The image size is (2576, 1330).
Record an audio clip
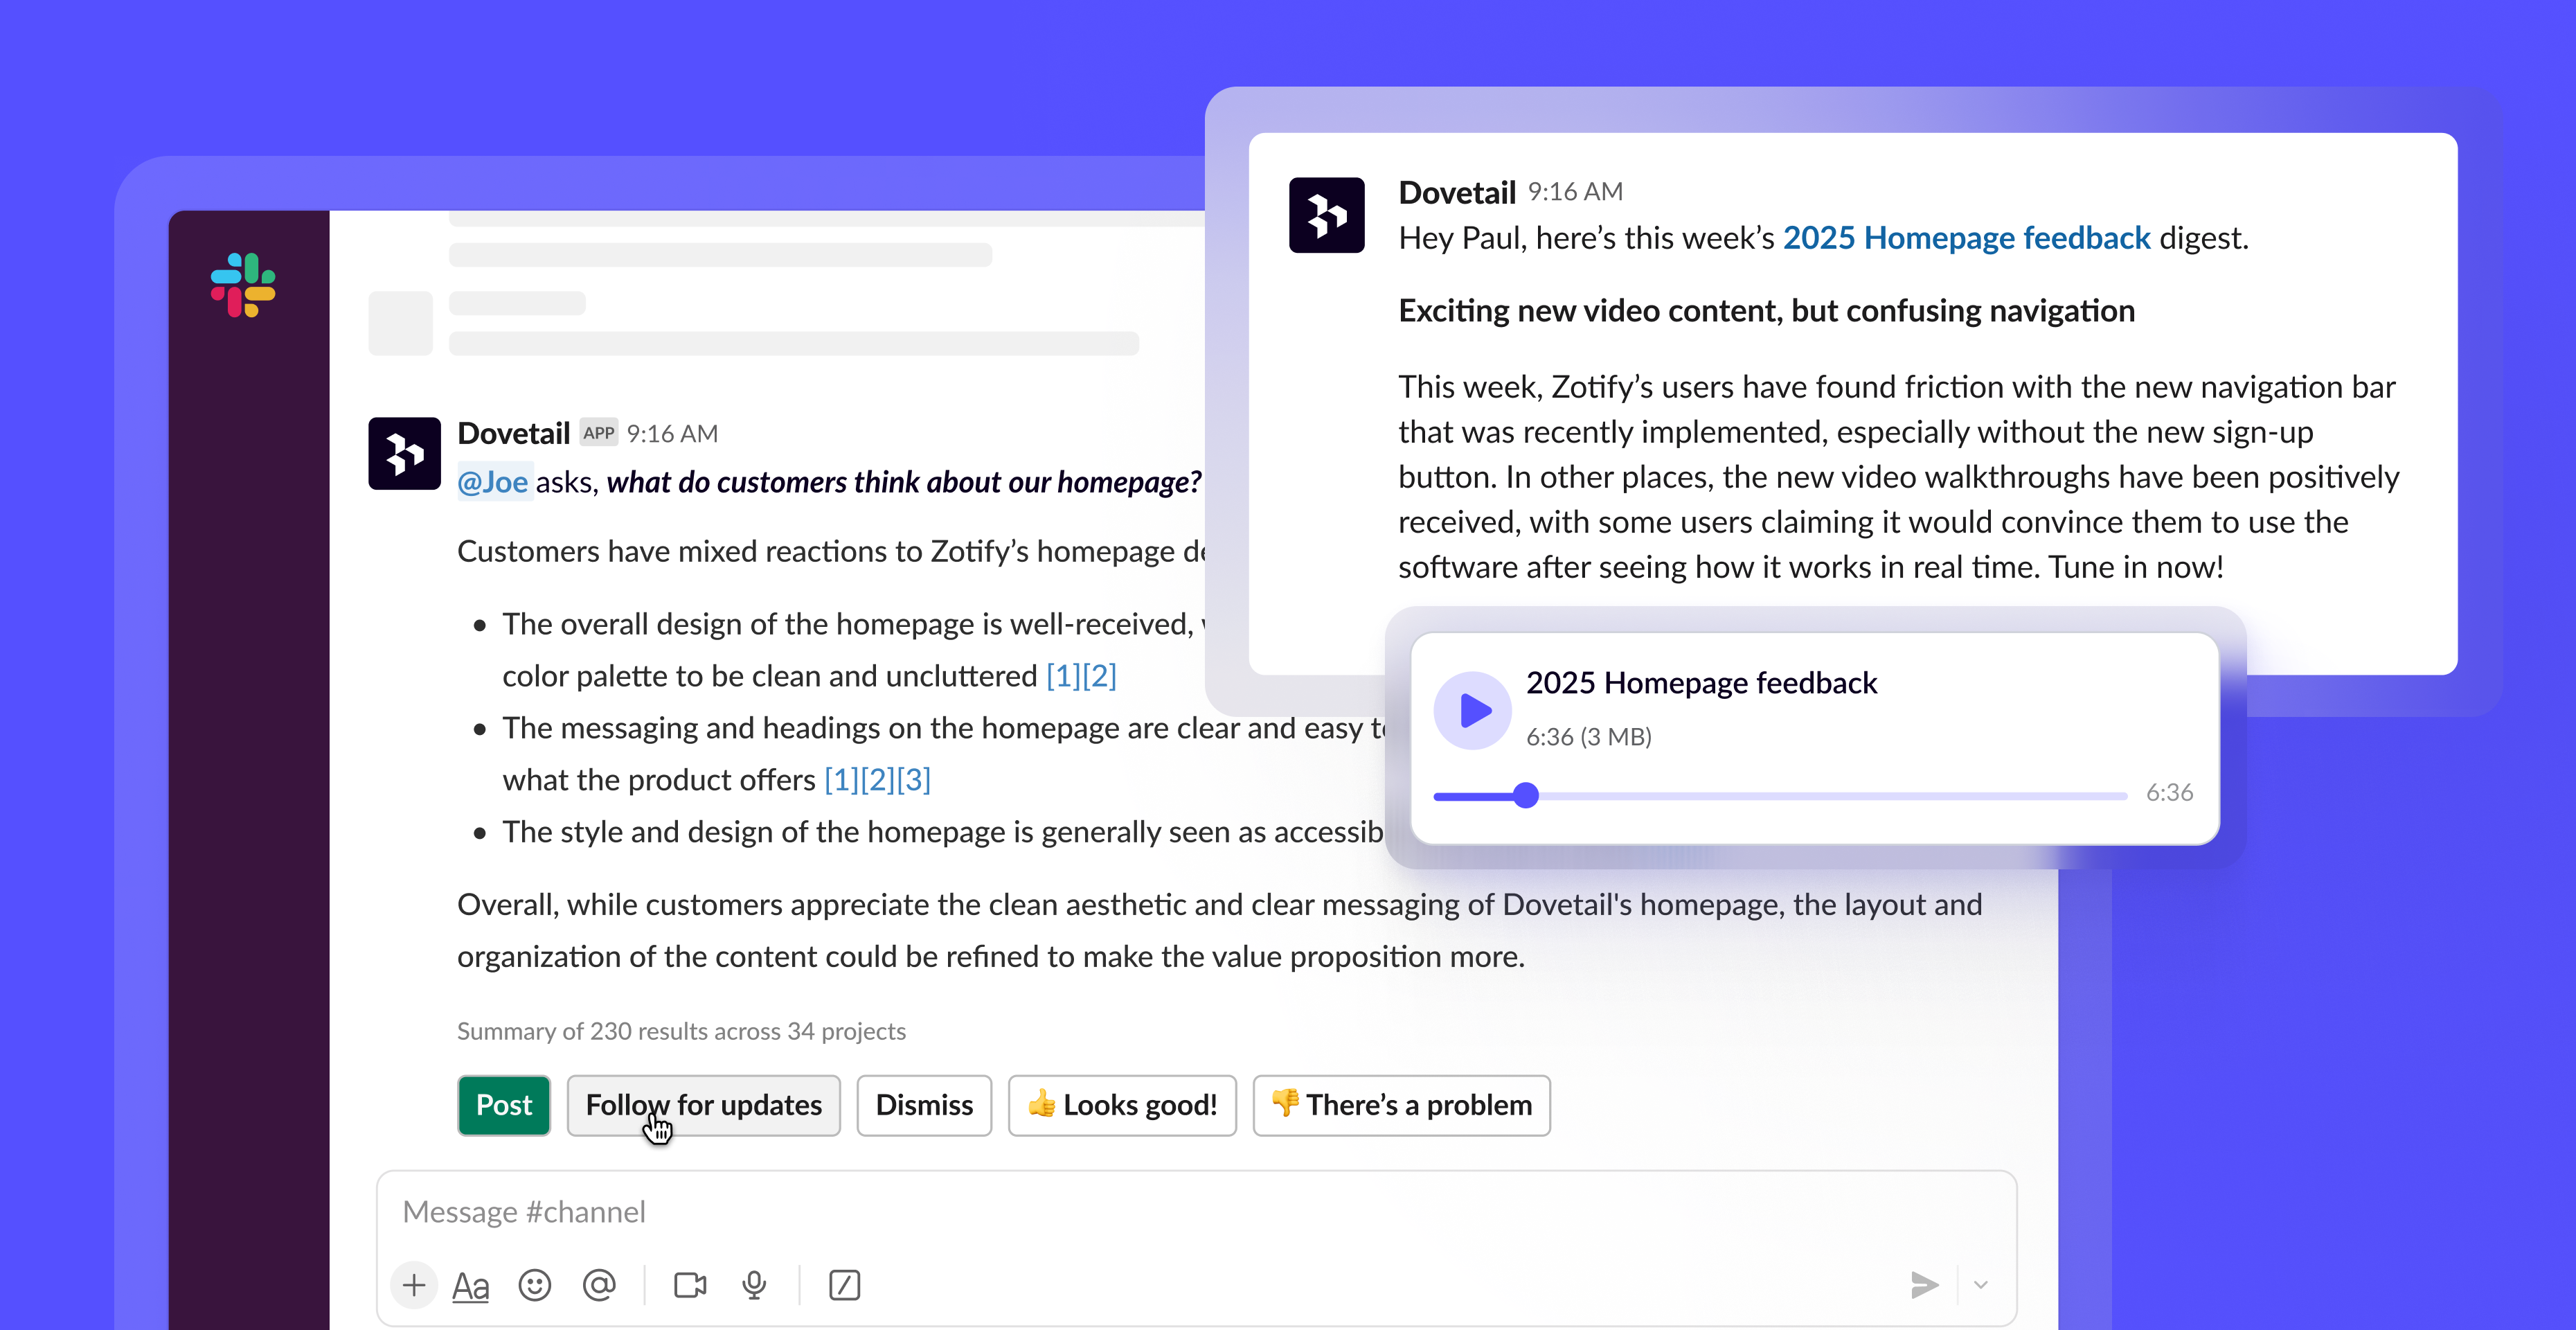click(x=754, y=1286)
